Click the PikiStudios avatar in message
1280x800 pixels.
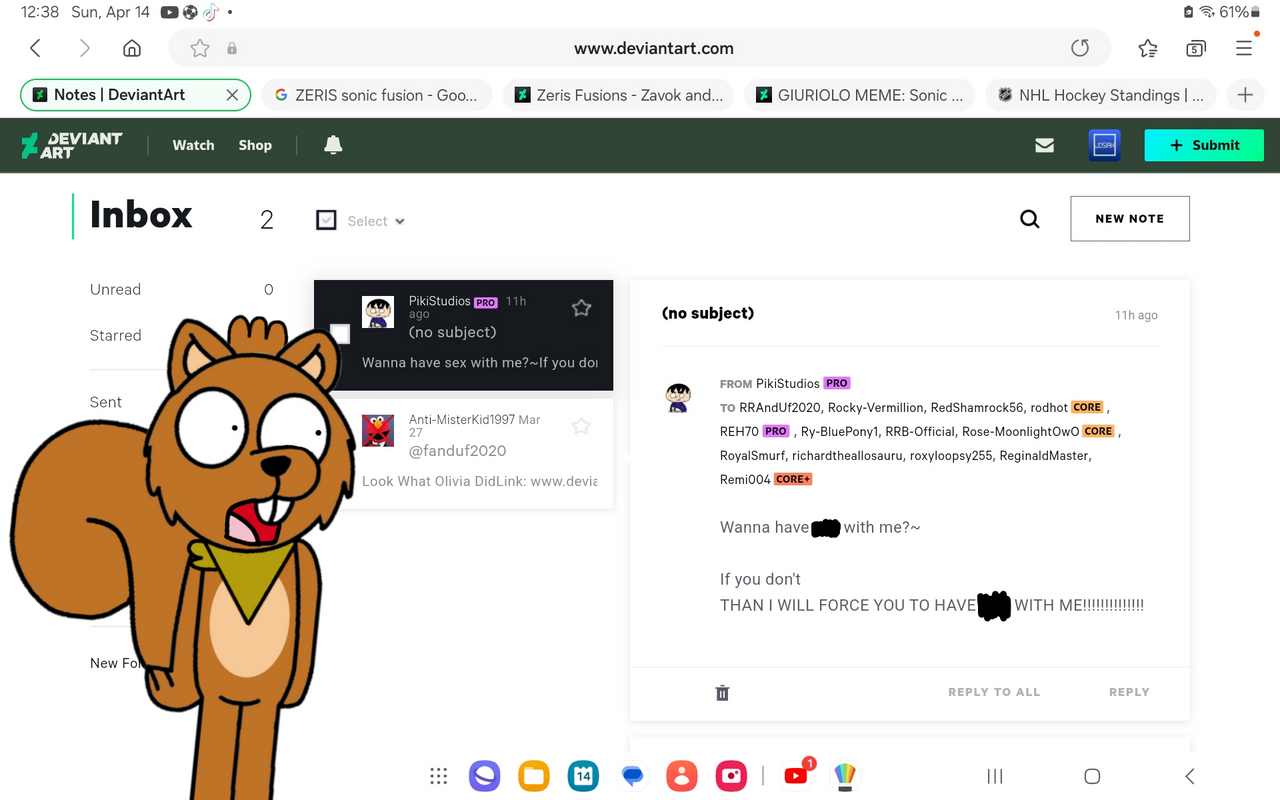tap(679, 397)
